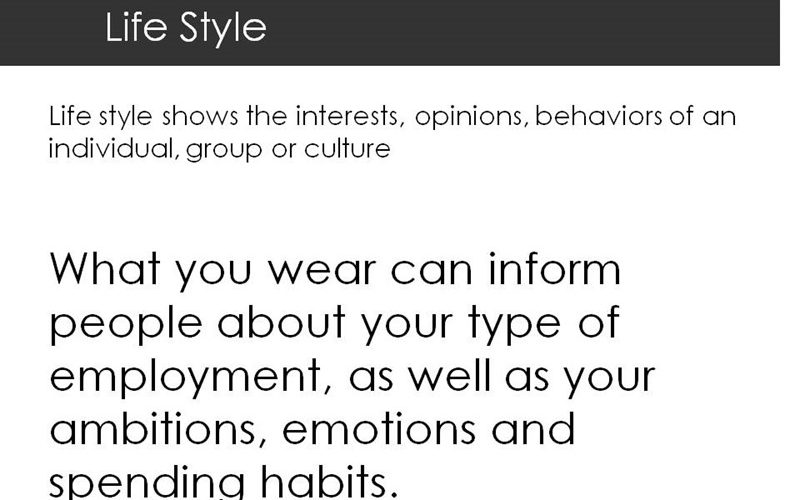Viewport: 800px width, 500px height.
Task: Click the word 'emotions' in the large text
Action: (x=379, y=431)
